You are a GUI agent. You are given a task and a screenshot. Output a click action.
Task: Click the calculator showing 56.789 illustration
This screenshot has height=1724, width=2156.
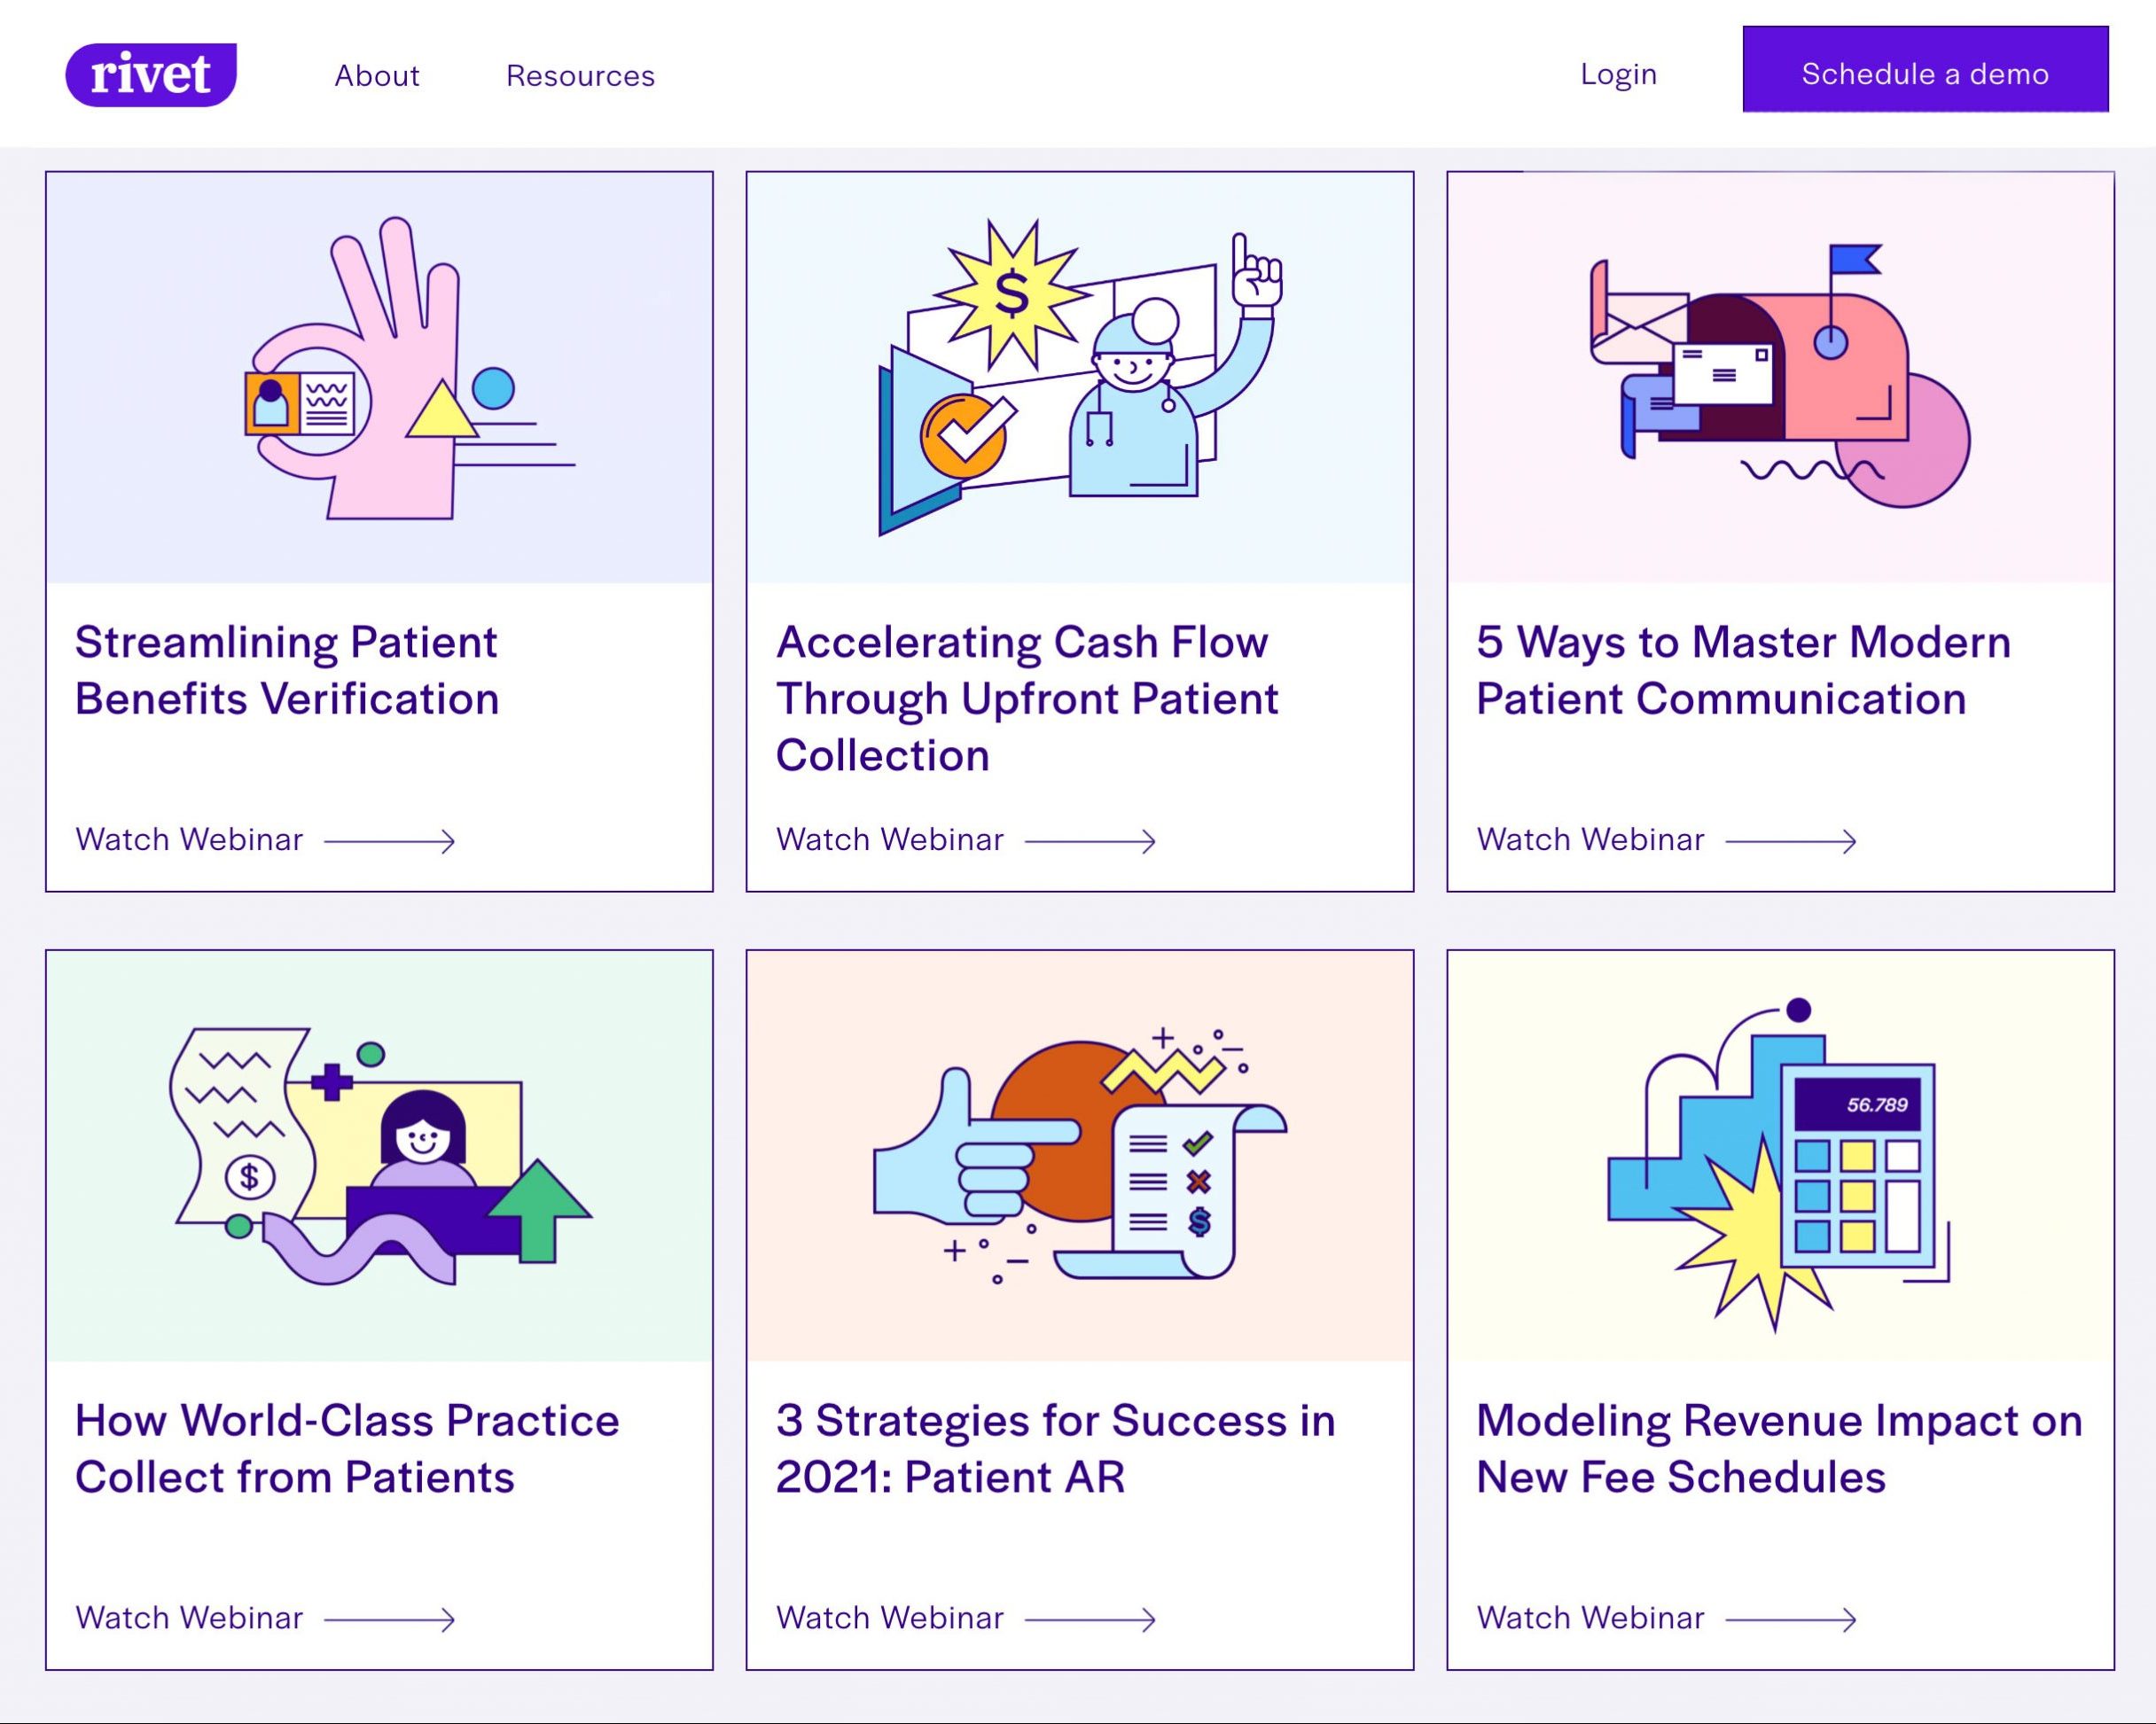1780,1156
